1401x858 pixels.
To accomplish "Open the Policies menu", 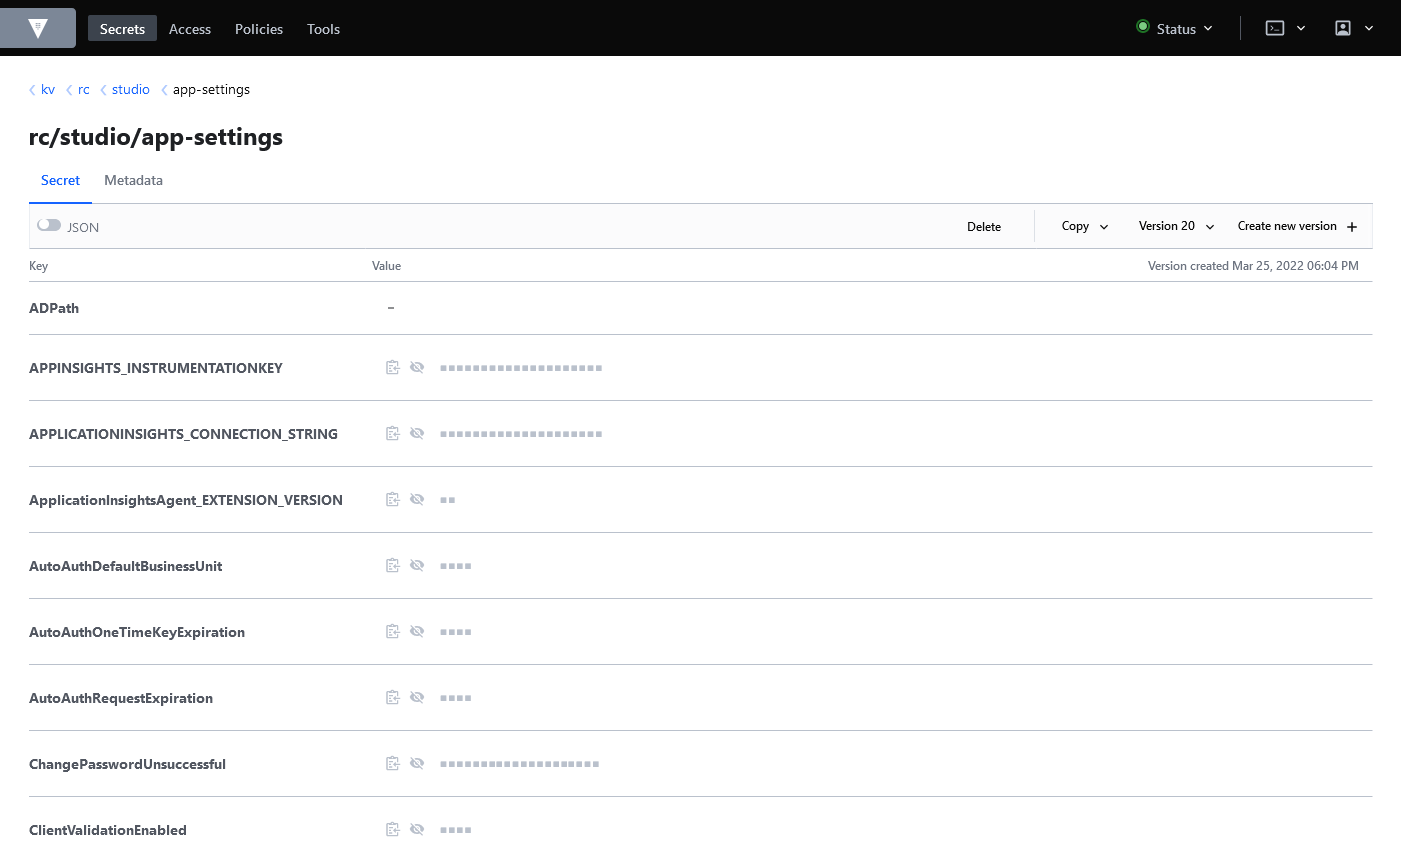I will pos(259,29).
